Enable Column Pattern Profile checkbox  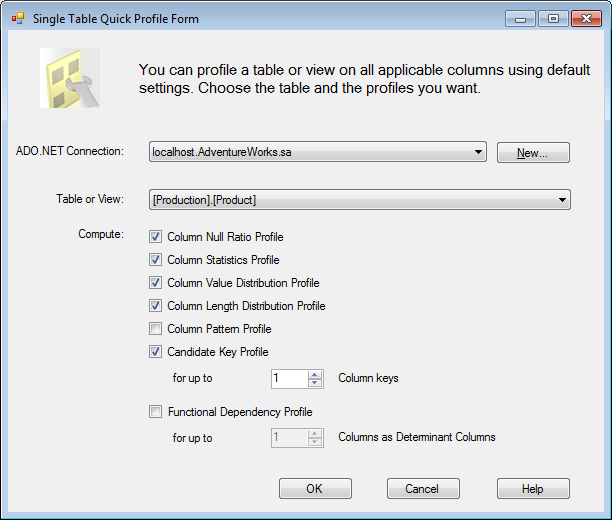[x=155, y=329]
